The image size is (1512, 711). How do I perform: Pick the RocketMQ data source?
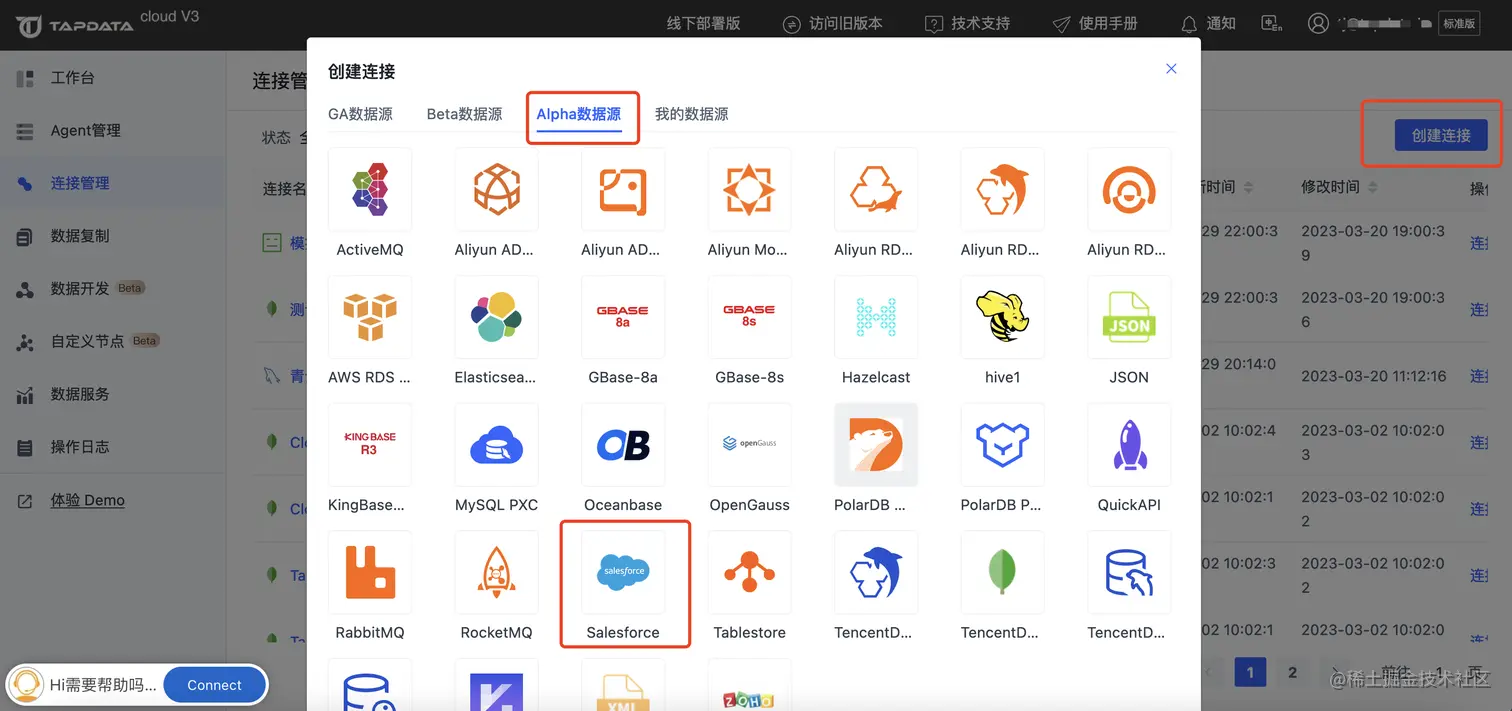496,573
